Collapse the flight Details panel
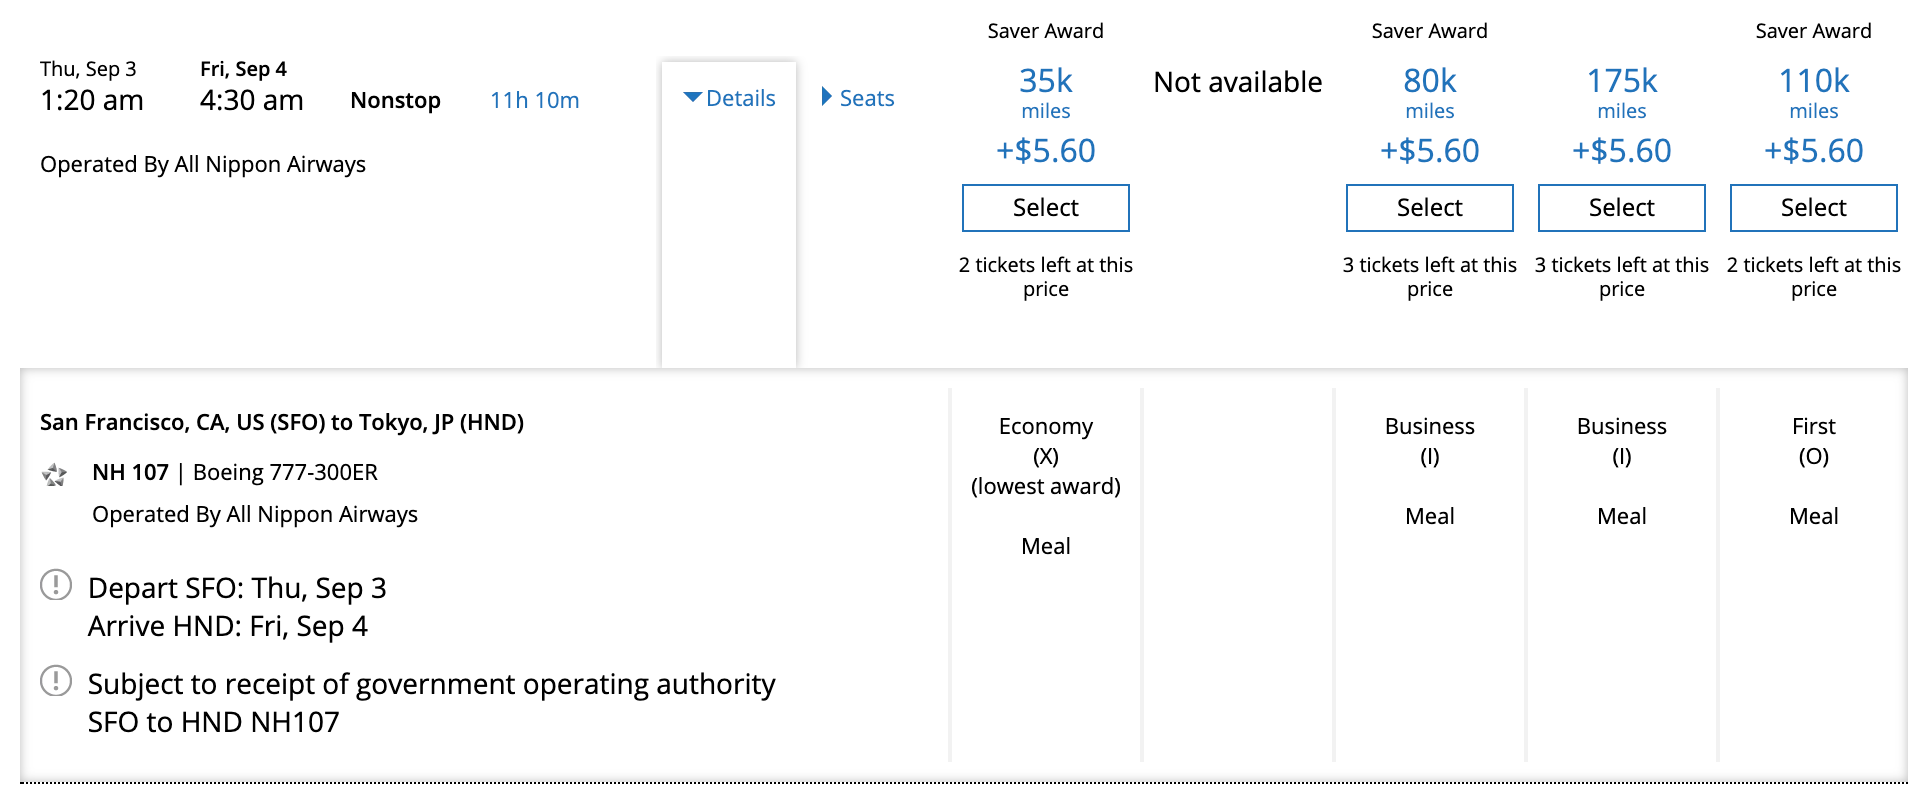1932x804 pixels. click(x=729, y=98)
